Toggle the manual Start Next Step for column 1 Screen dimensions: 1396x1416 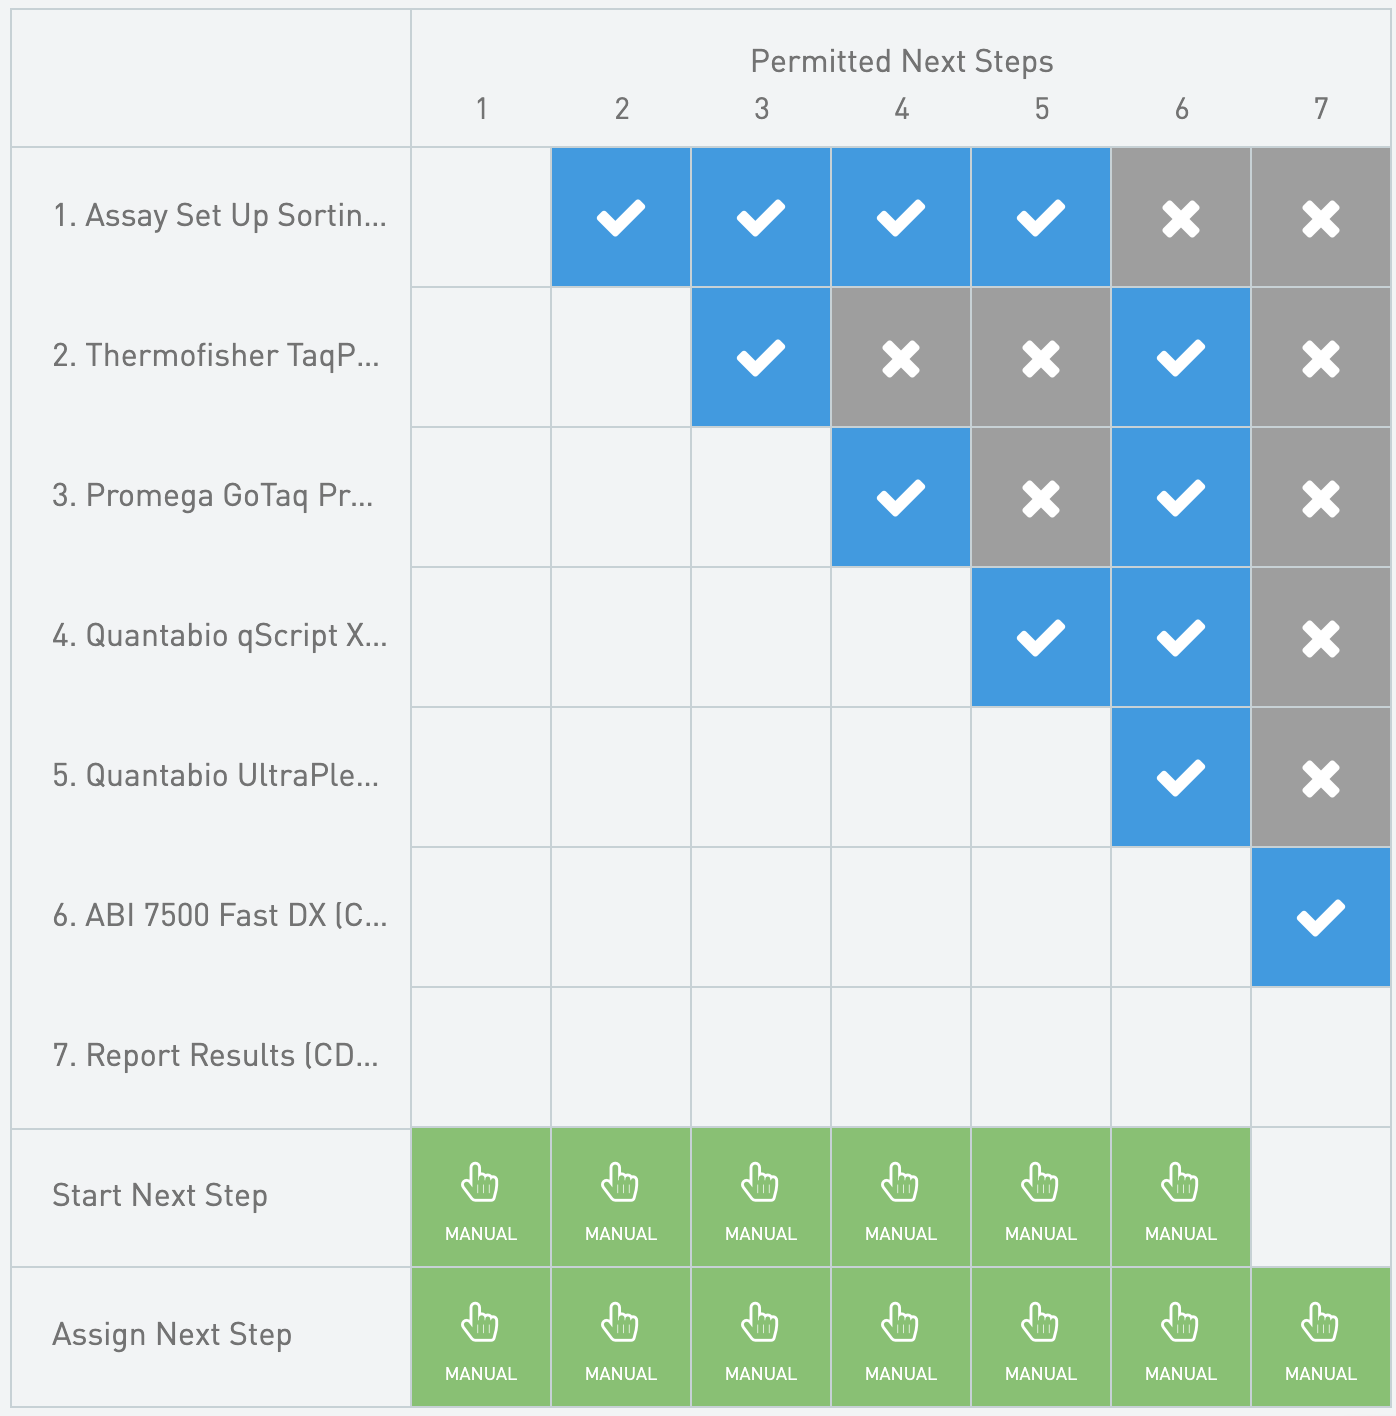click(481, 1198)
